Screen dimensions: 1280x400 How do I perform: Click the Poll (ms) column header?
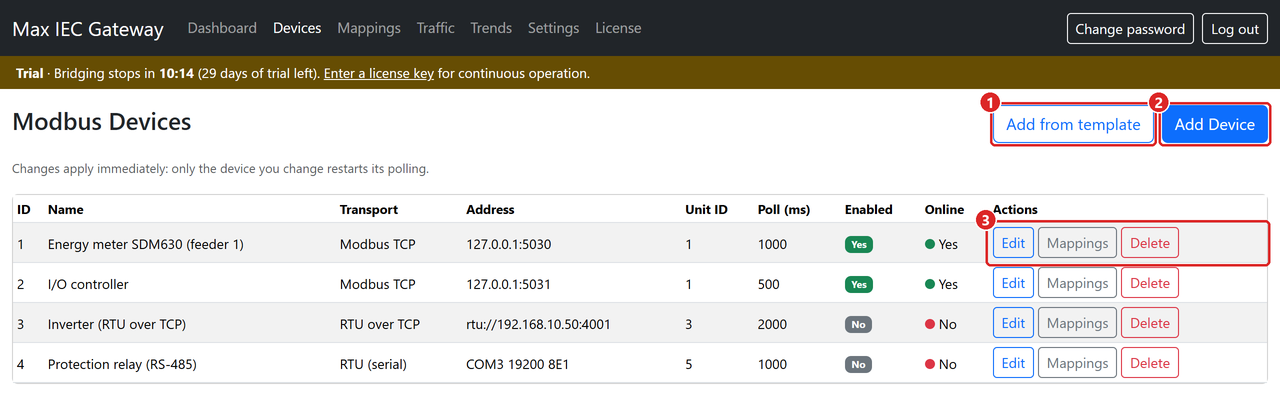(x=786, y=210)
